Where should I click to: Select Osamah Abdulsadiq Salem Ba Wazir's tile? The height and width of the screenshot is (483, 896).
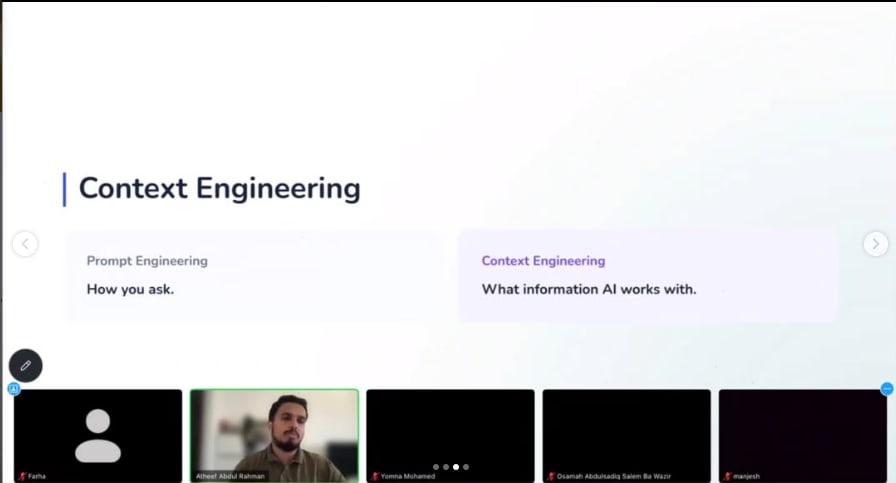coord(627,436)
